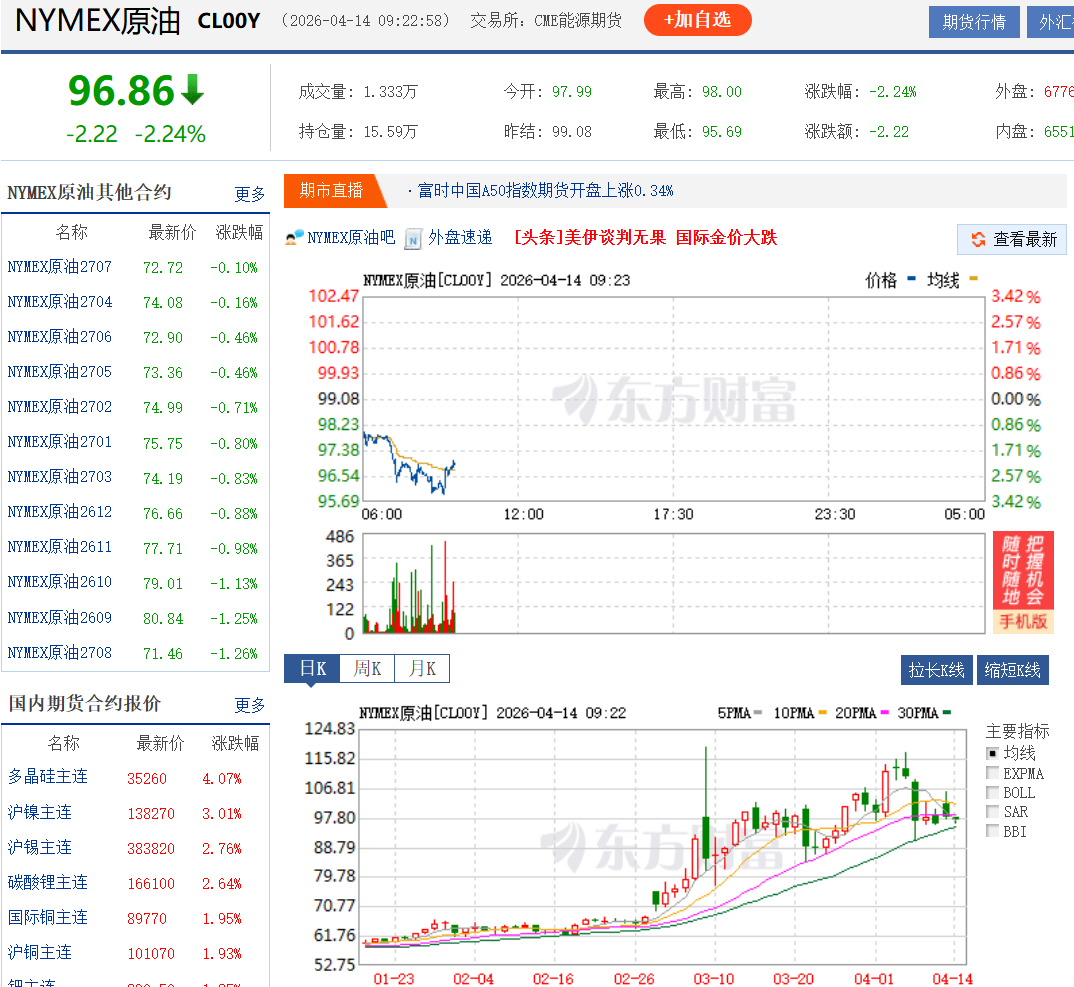Image resolution: width=1074 pixels, height=987 pixels.
Task: Click the intraday volume bar chart
Action: [673, 584]
